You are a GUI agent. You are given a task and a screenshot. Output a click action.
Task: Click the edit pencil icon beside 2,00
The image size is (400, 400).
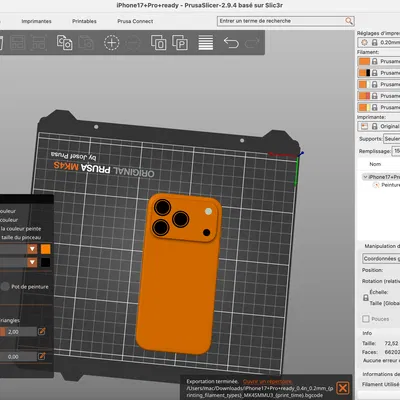(42, 331)
